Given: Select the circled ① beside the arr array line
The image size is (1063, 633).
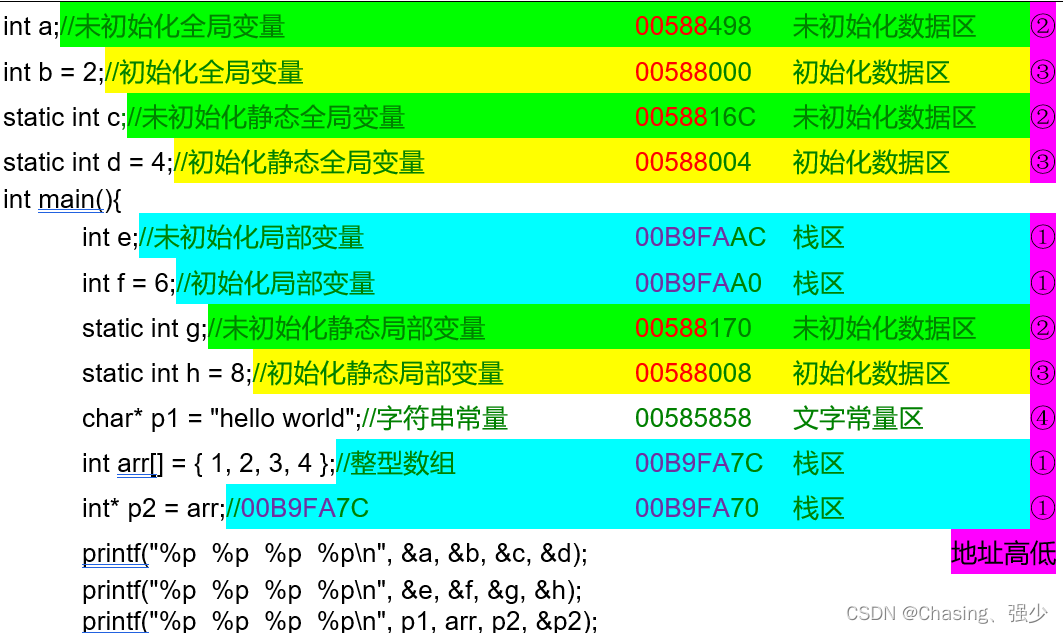Looking at the screenshot, I should 1044,463.
